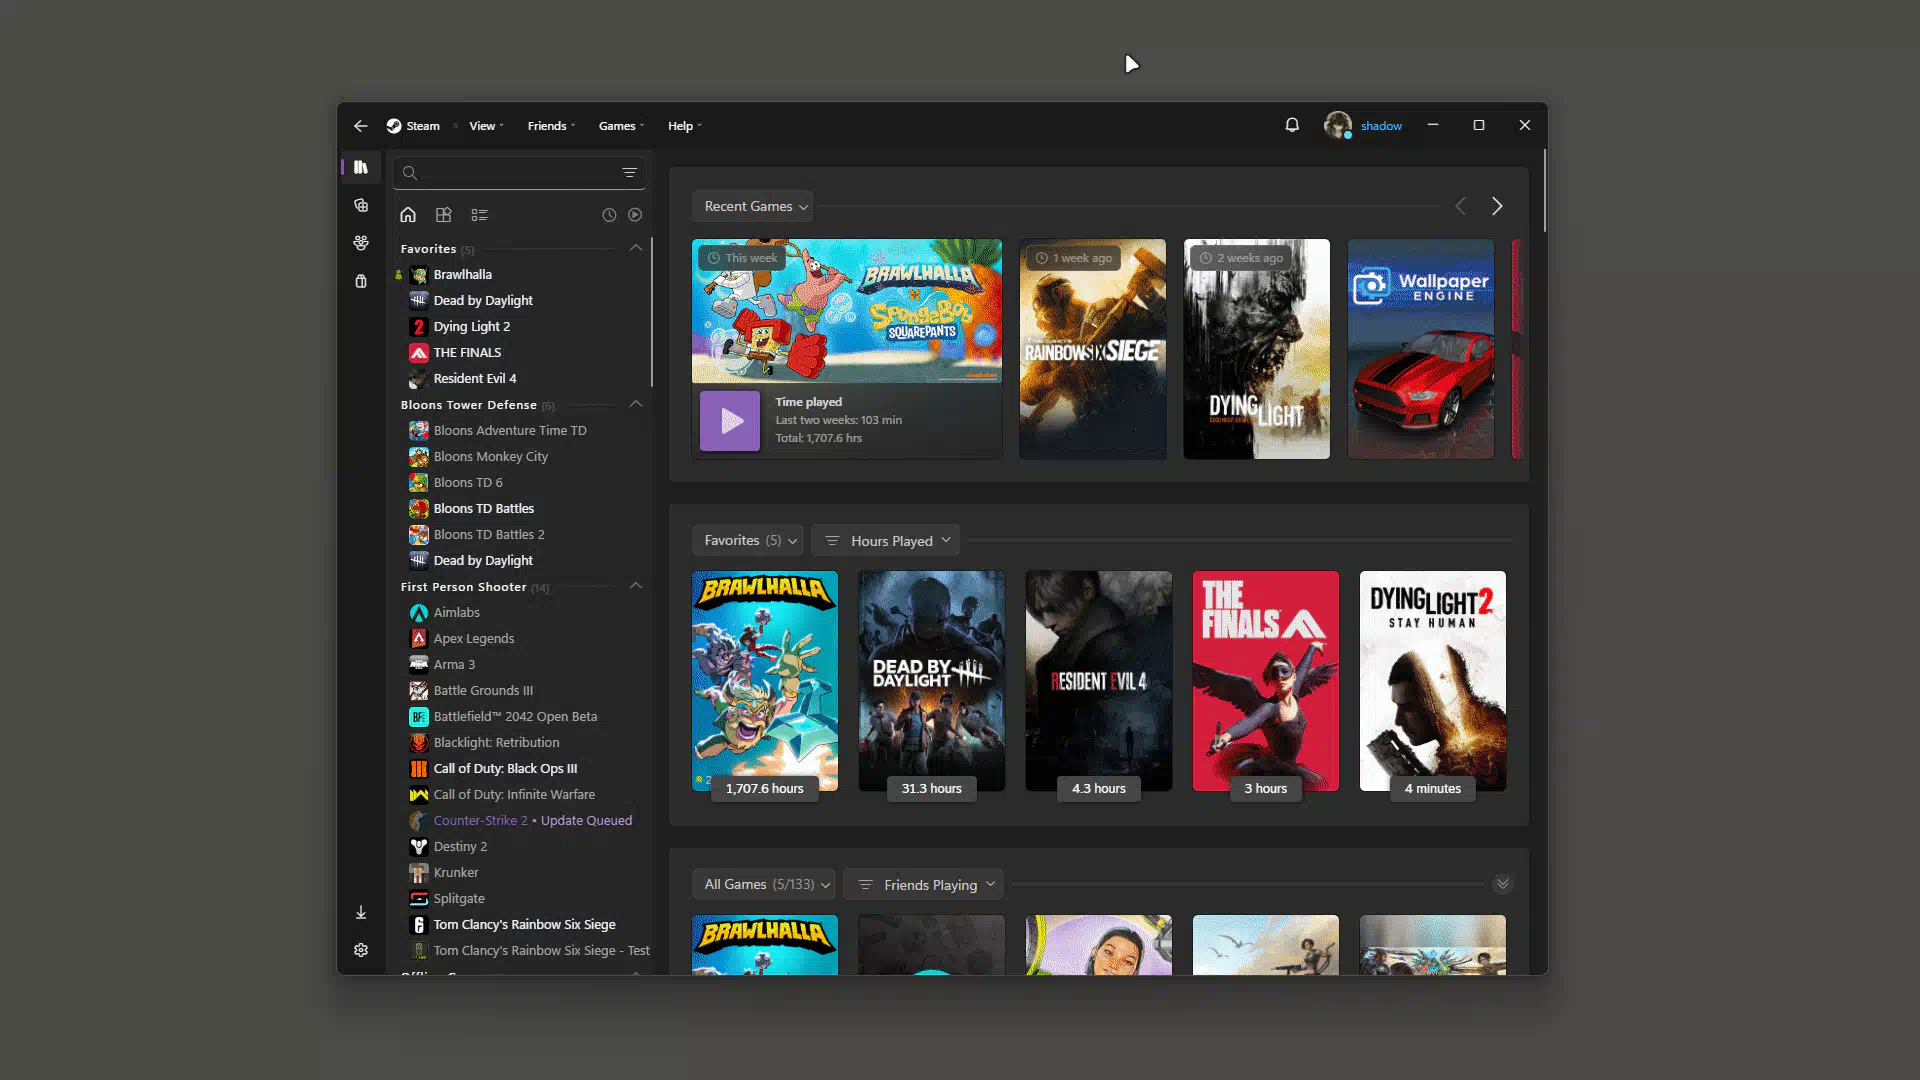
Task: Open Downloads from the sidebar
Action: pos(361,912)
